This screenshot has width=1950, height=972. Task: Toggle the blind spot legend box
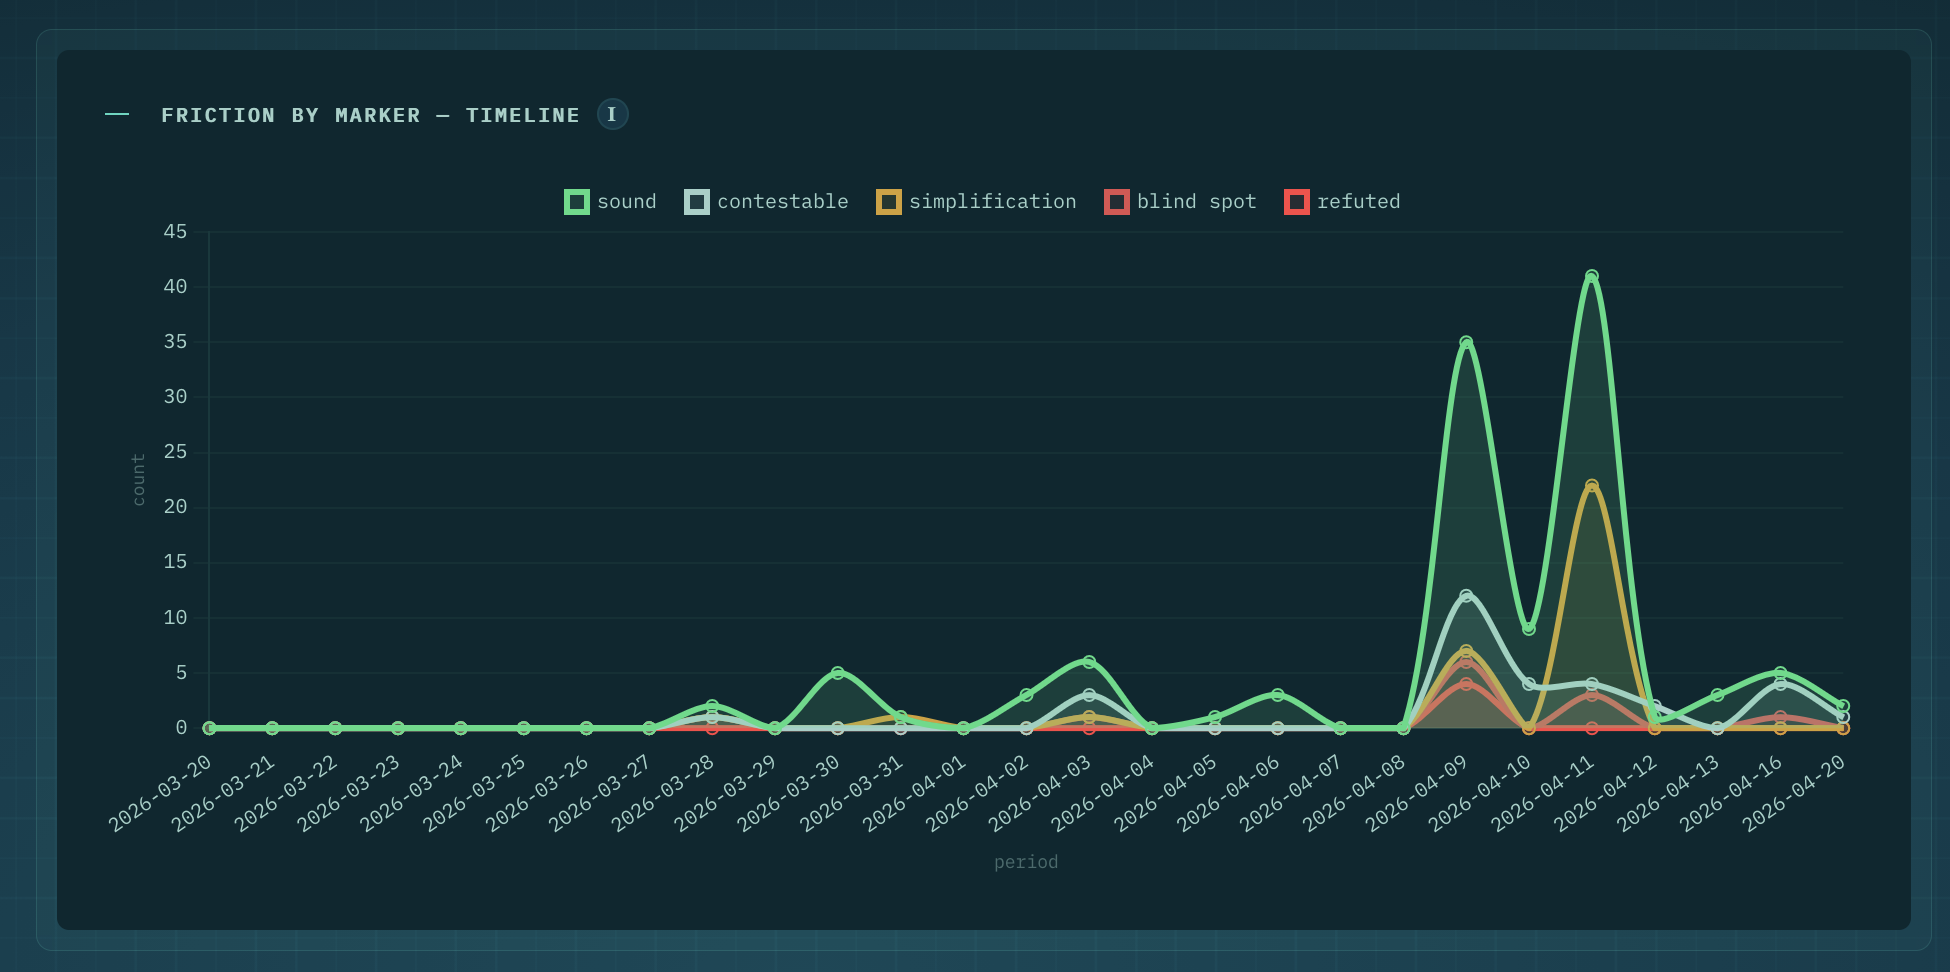(1116, 202)
